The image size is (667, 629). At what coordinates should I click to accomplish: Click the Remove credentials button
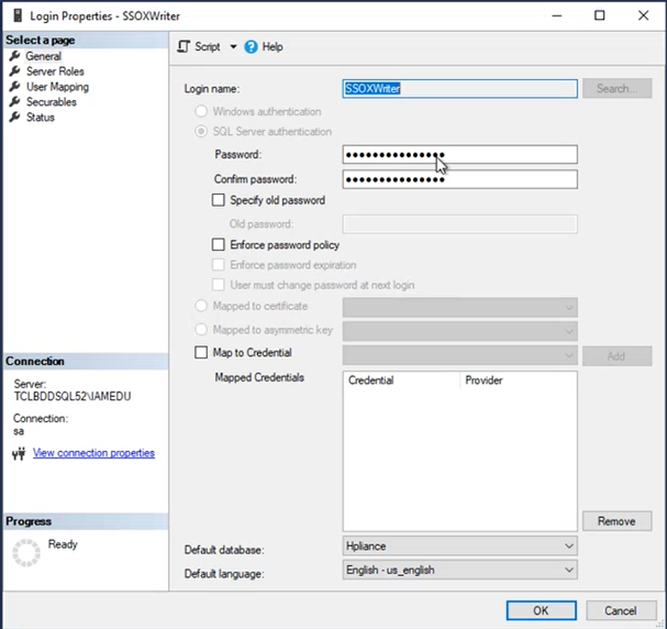coord(617,521)
